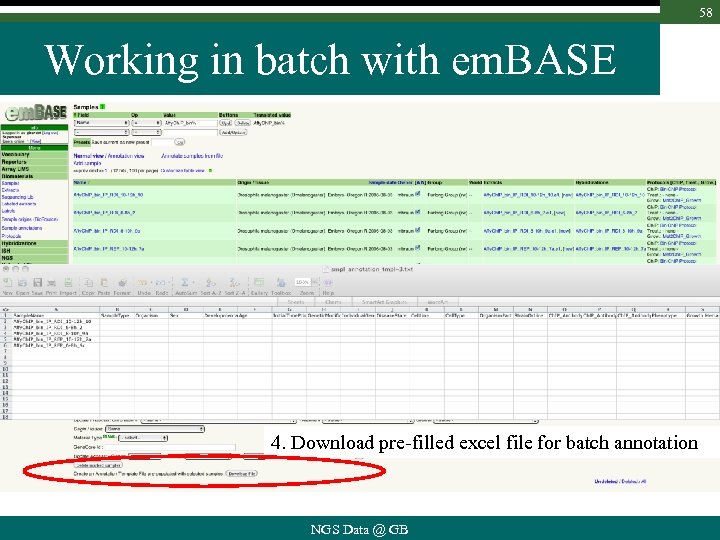Click the Redo icon in Excel toolbar

[162, 282]
